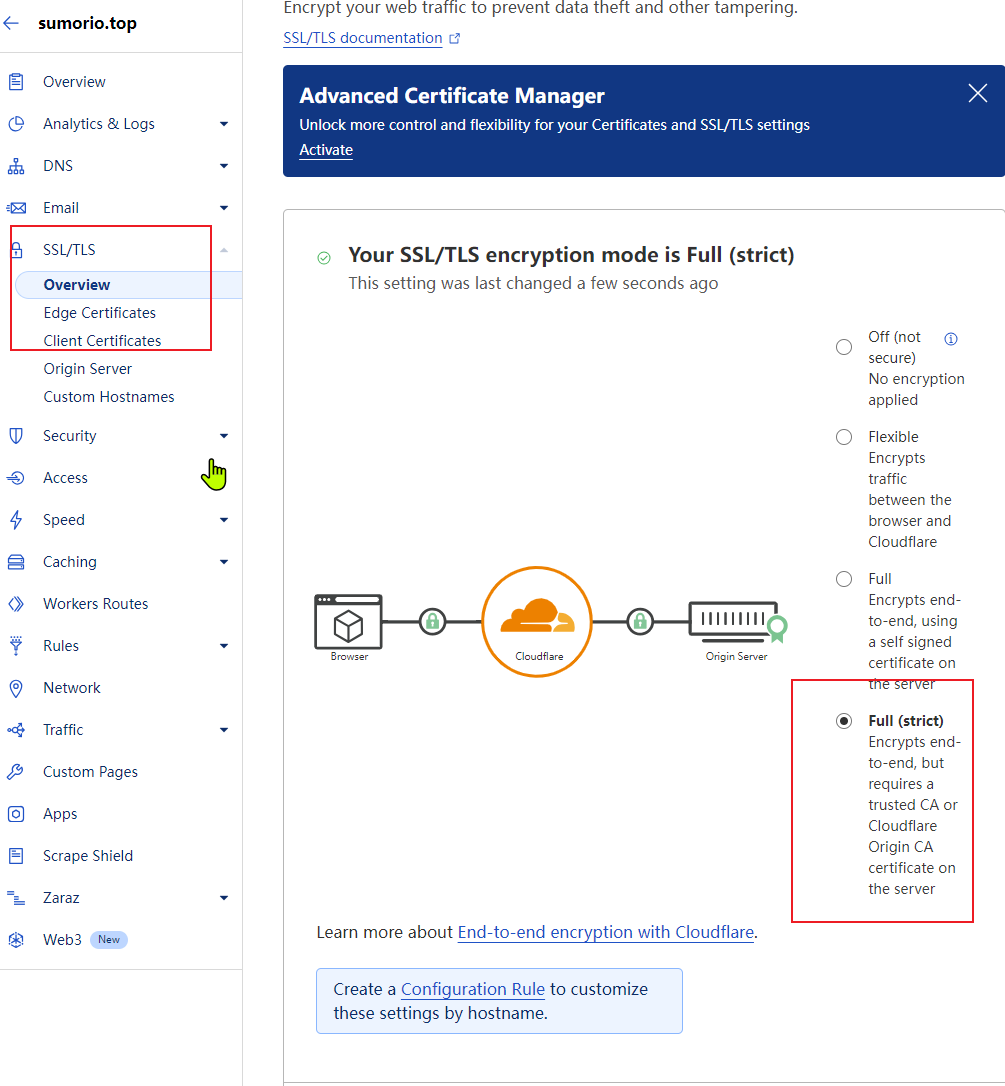Screen dimensions: 1005x1086
Task: Choose the Full encryption mode radio button
Action: point(844,579)
